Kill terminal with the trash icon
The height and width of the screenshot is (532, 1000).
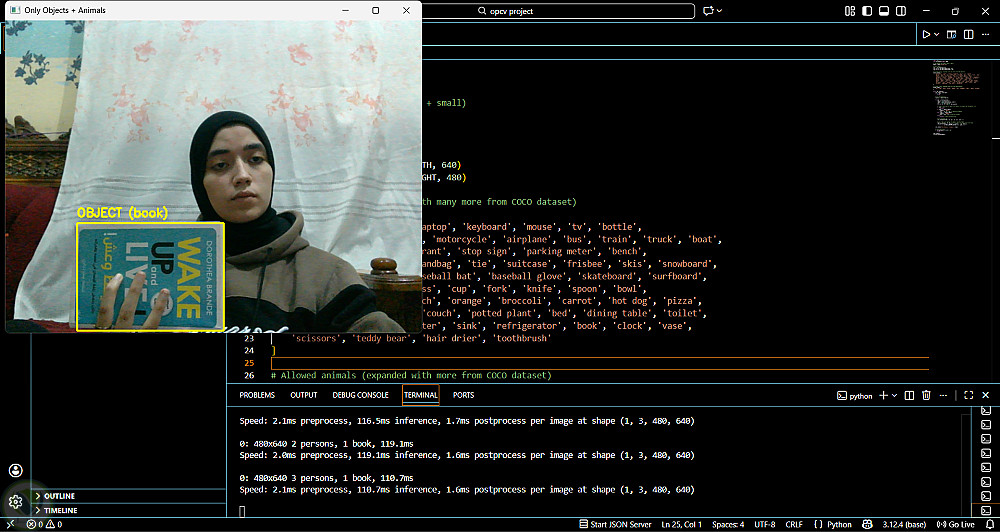[x=927, y=395]
